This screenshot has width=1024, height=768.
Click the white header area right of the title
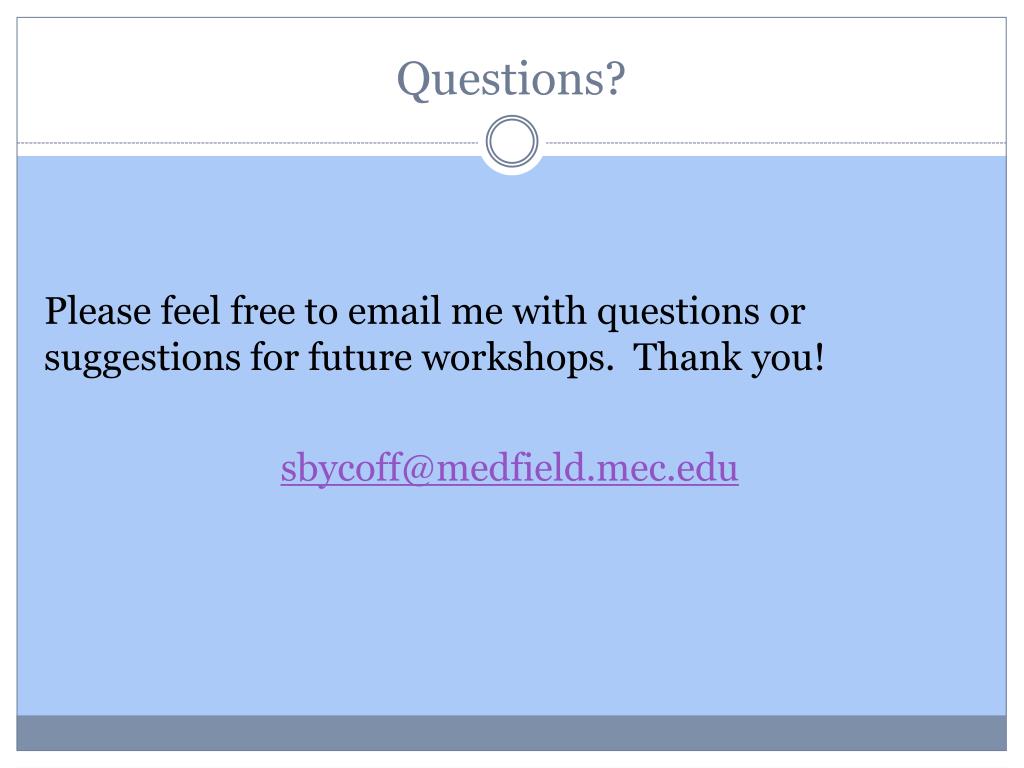coord(816,78)
